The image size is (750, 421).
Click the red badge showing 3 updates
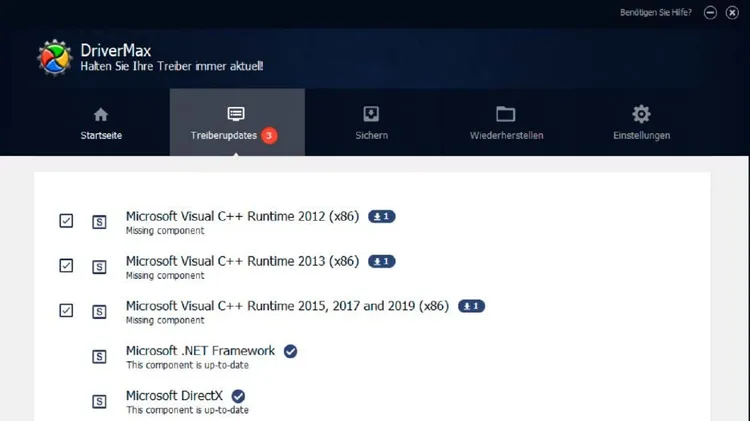269,135
